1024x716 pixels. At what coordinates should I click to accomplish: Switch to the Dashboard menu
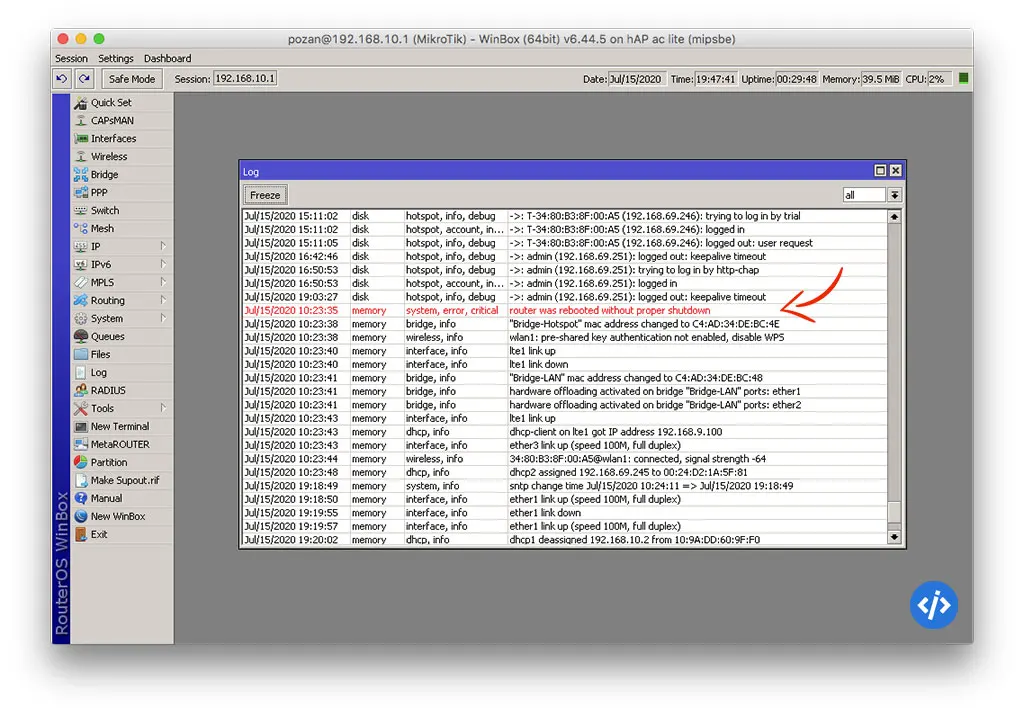pos(167,58)
